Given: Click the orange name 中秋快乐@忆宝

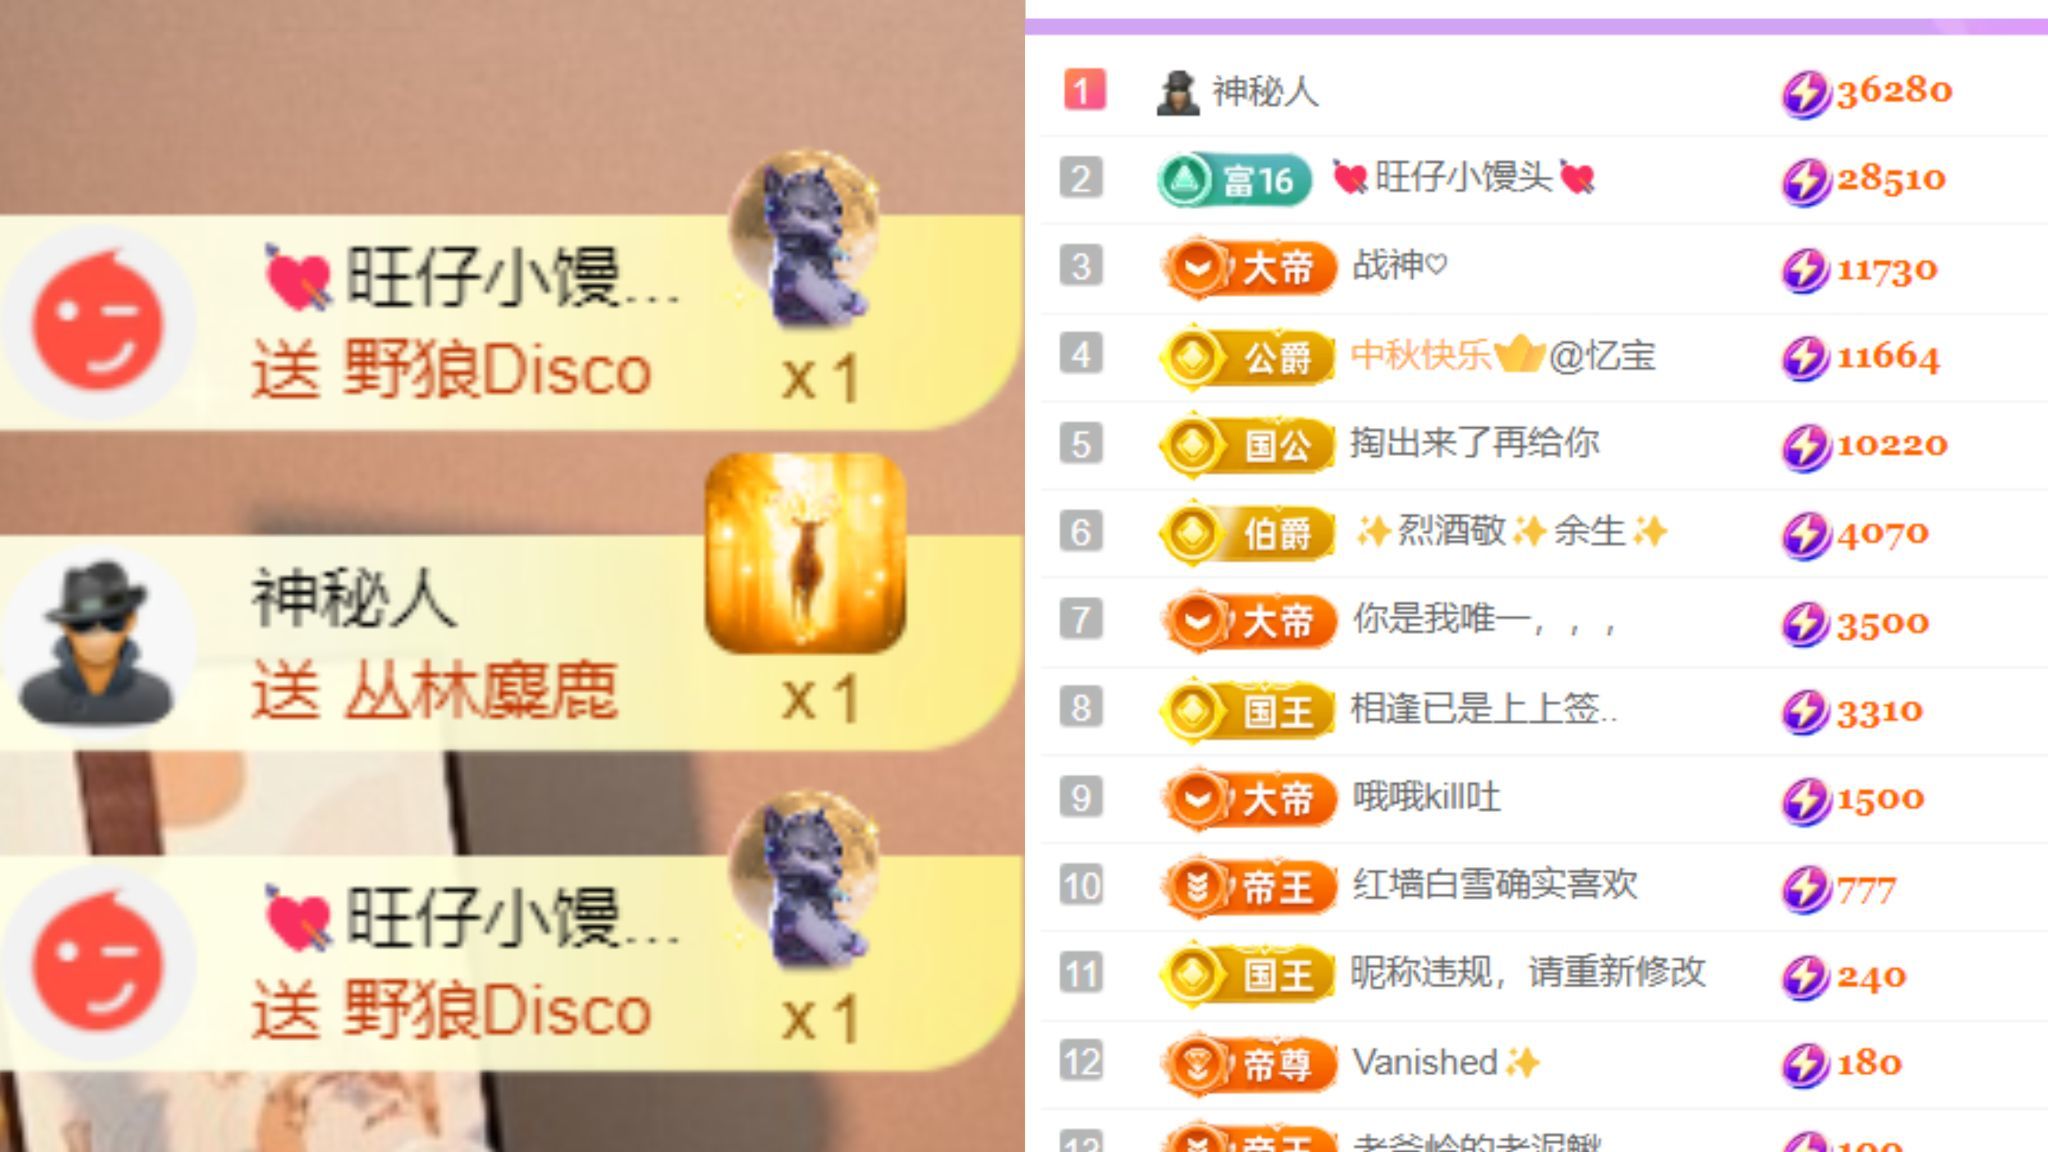Looking at the screenshot, I should tap(1503, 355).
